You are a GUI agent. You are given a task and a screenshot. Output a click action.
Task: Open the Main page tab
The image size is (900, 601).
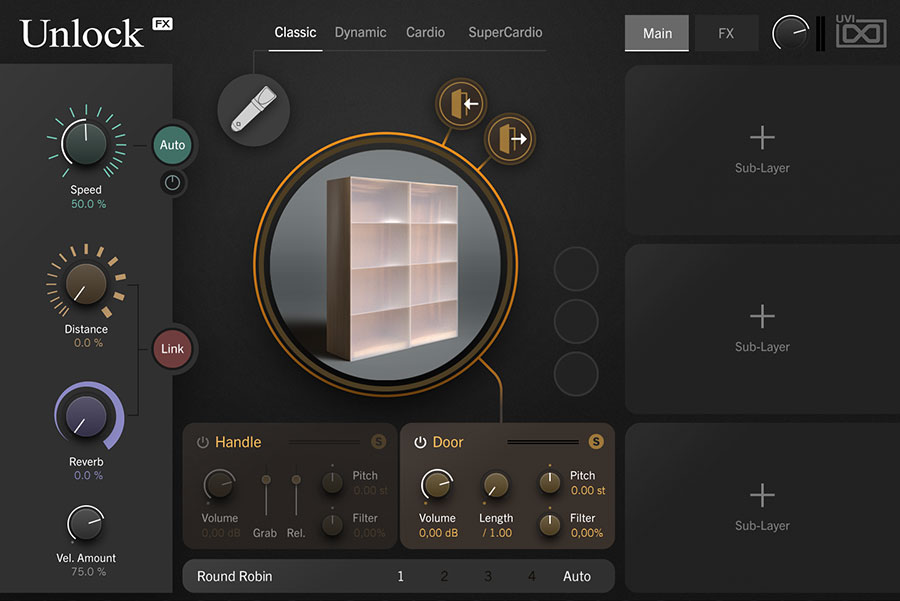point(657,33)
